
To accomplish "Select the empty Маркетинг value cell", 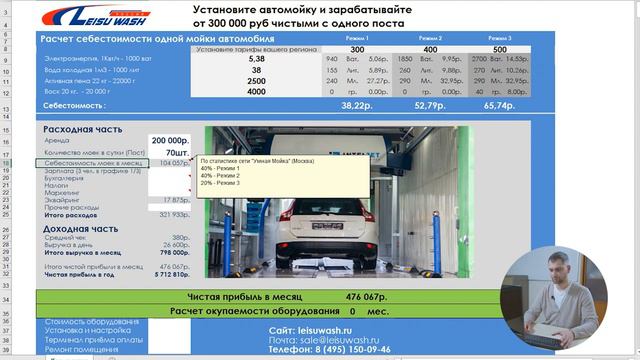I will (x=169, y=193).
